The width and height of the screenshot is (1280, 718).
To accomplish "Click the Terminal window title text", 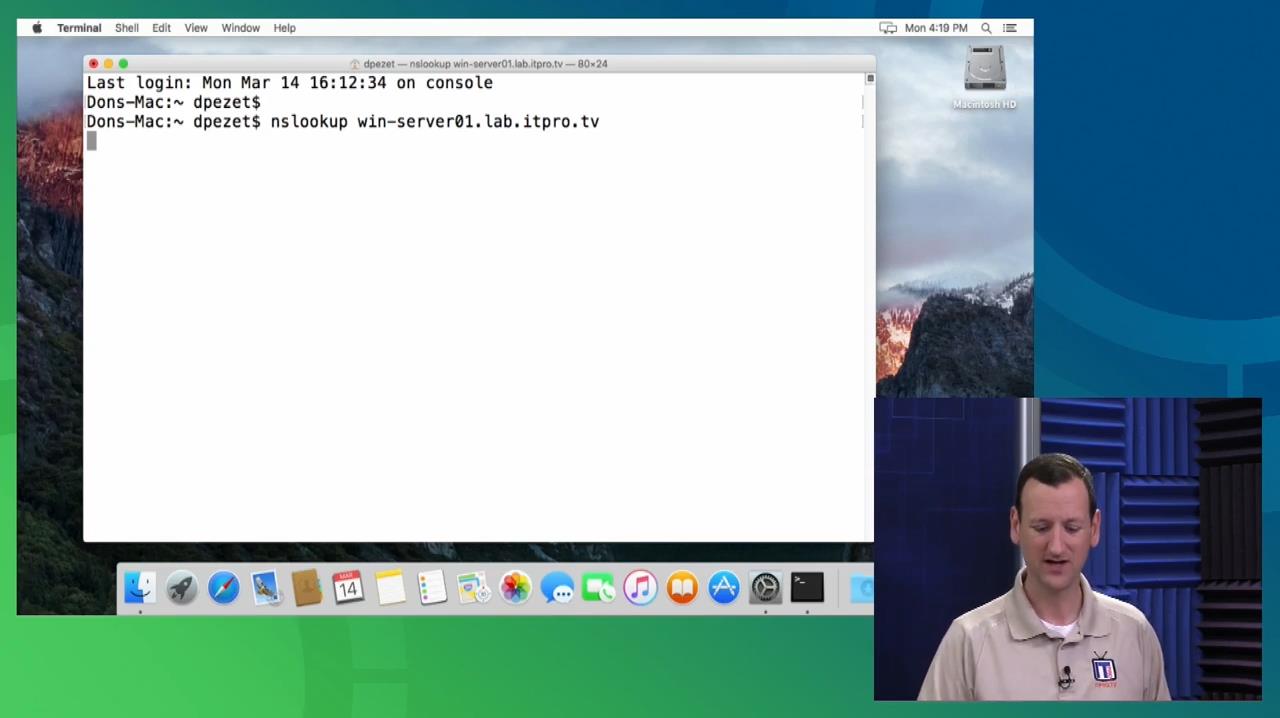I will click(485, 64).
